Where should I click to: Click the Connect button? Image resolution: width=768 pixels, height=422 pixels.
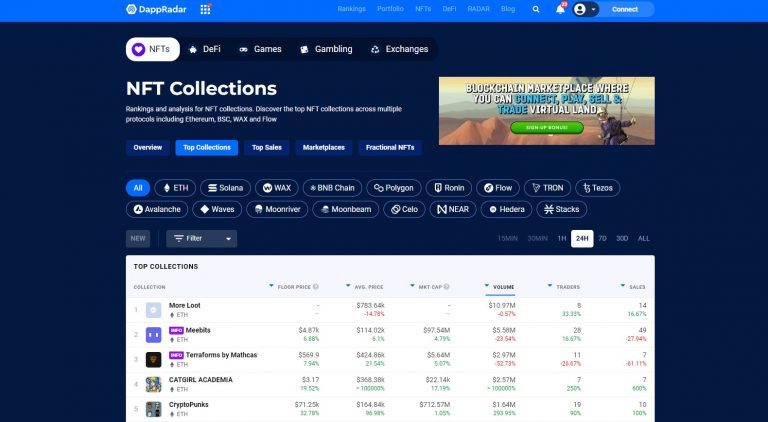[x=625, y=9]
